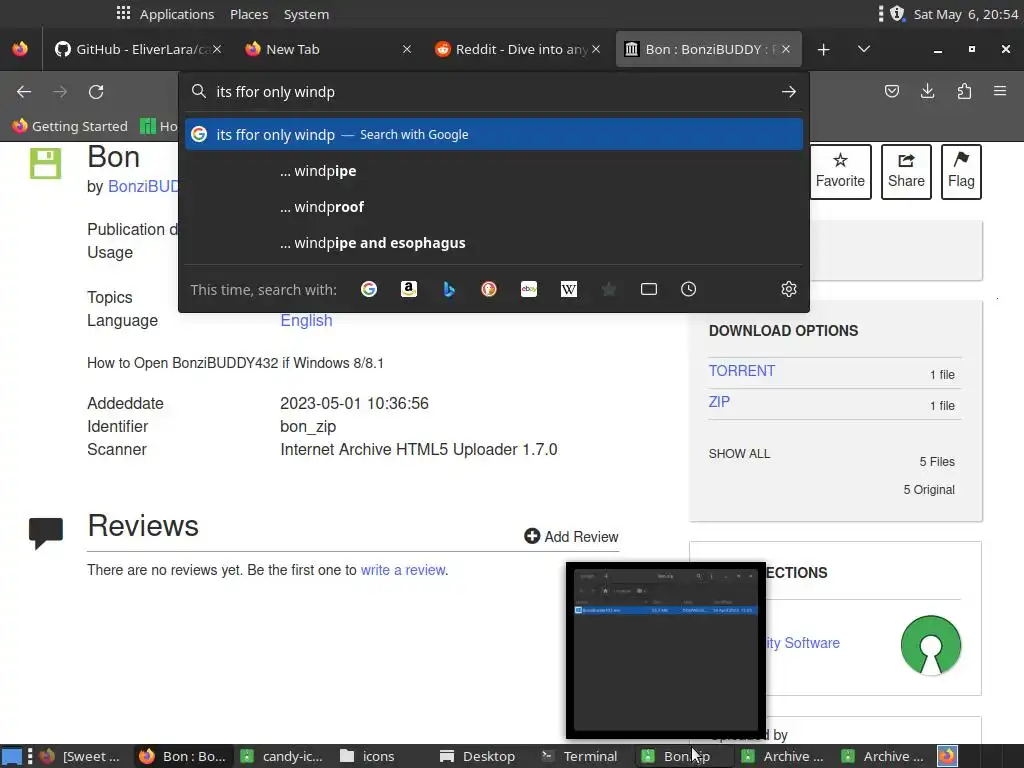Click the Share button

(906, 171)
